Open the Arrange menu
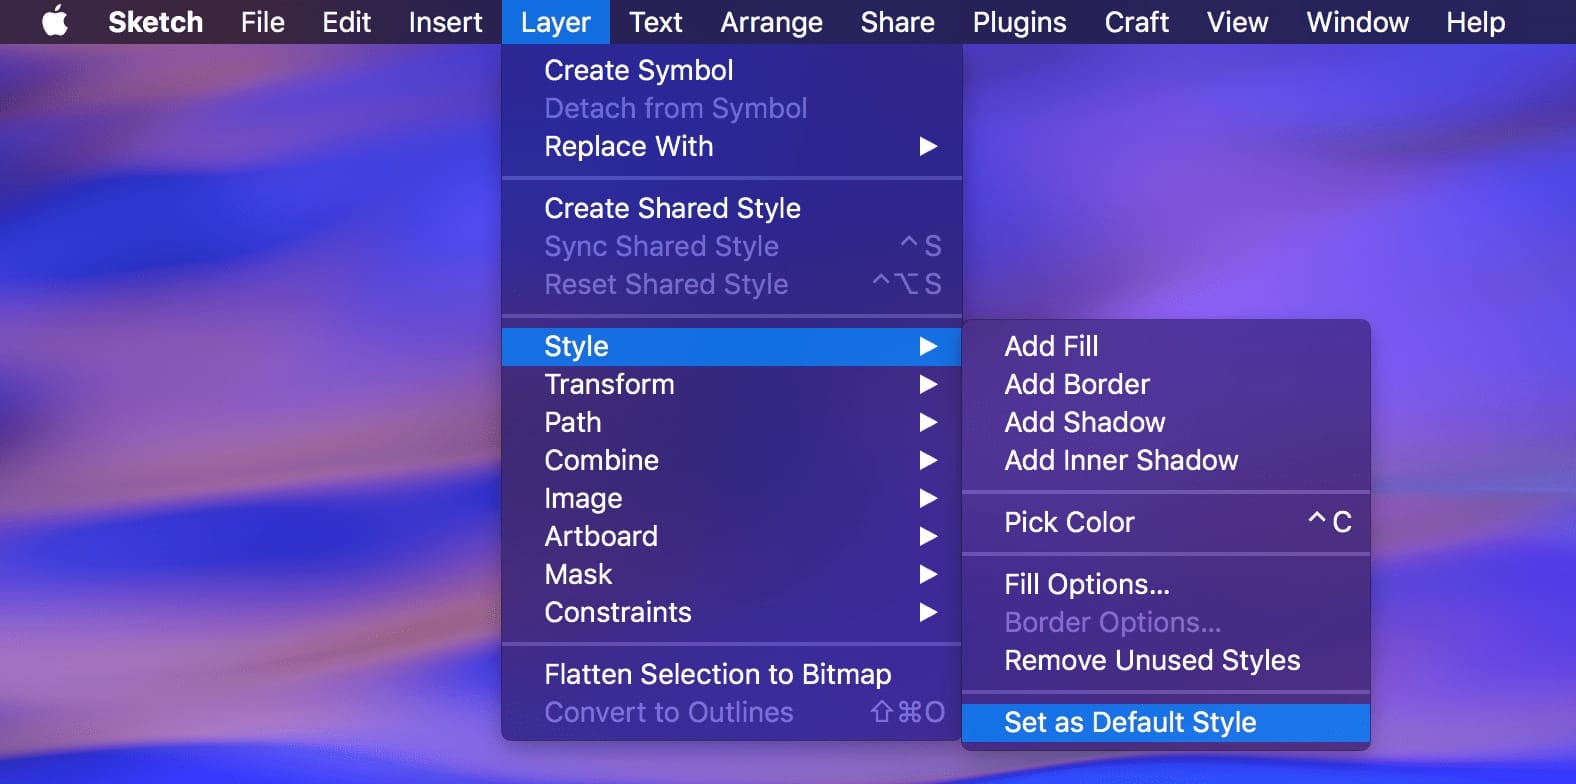1576x784 pixels. click(772, 21)
